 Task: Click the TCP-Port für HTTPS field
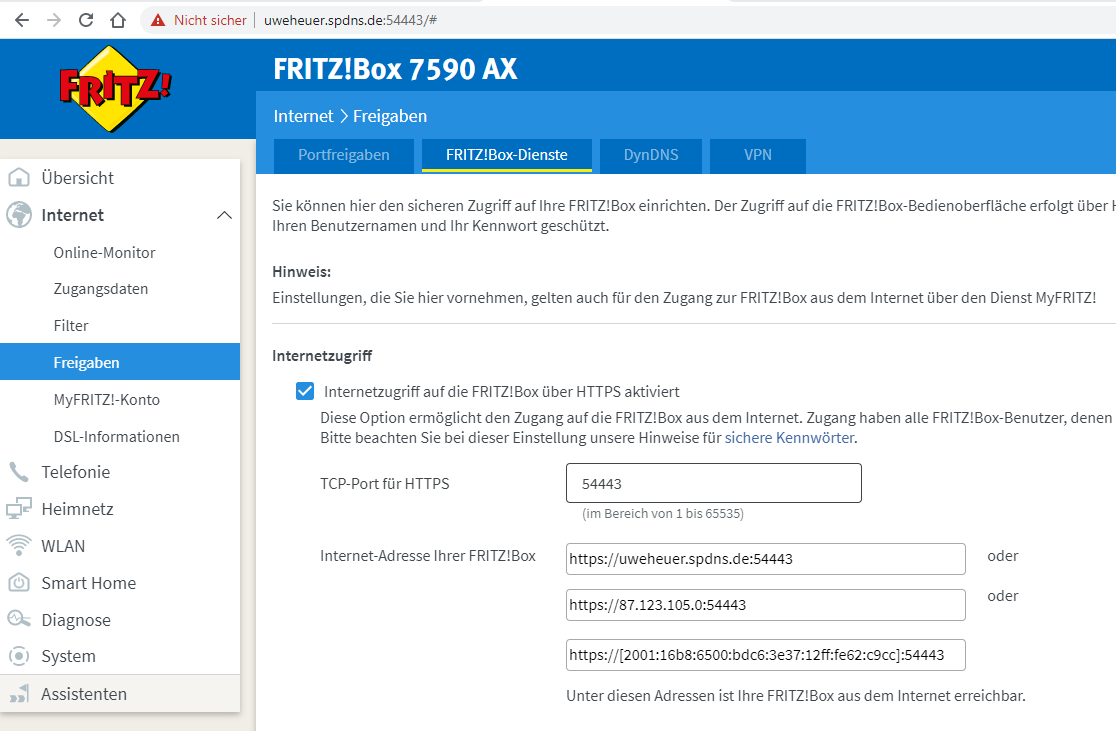click(x=713, y=483)
